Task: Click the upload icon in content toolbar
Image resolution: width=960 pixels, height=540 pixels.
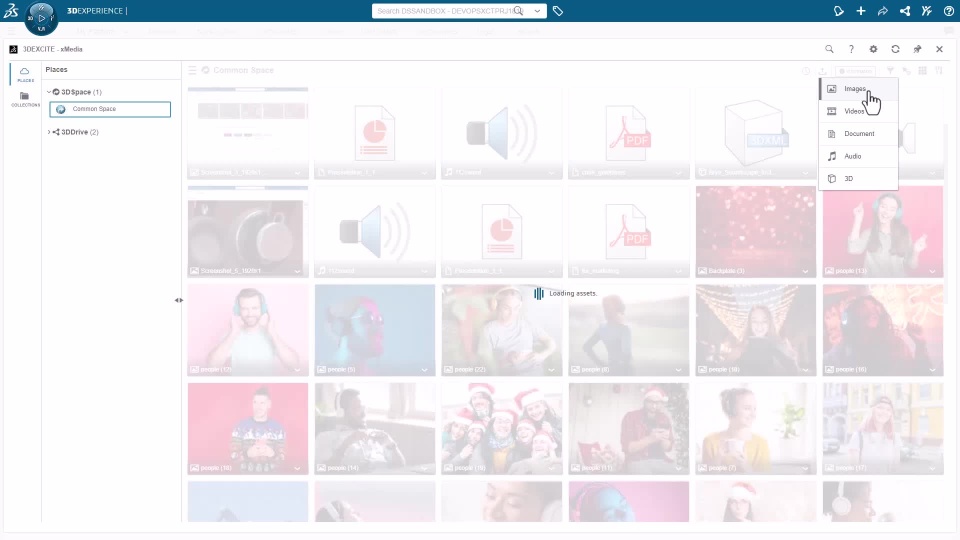Action: coord(822,71)
